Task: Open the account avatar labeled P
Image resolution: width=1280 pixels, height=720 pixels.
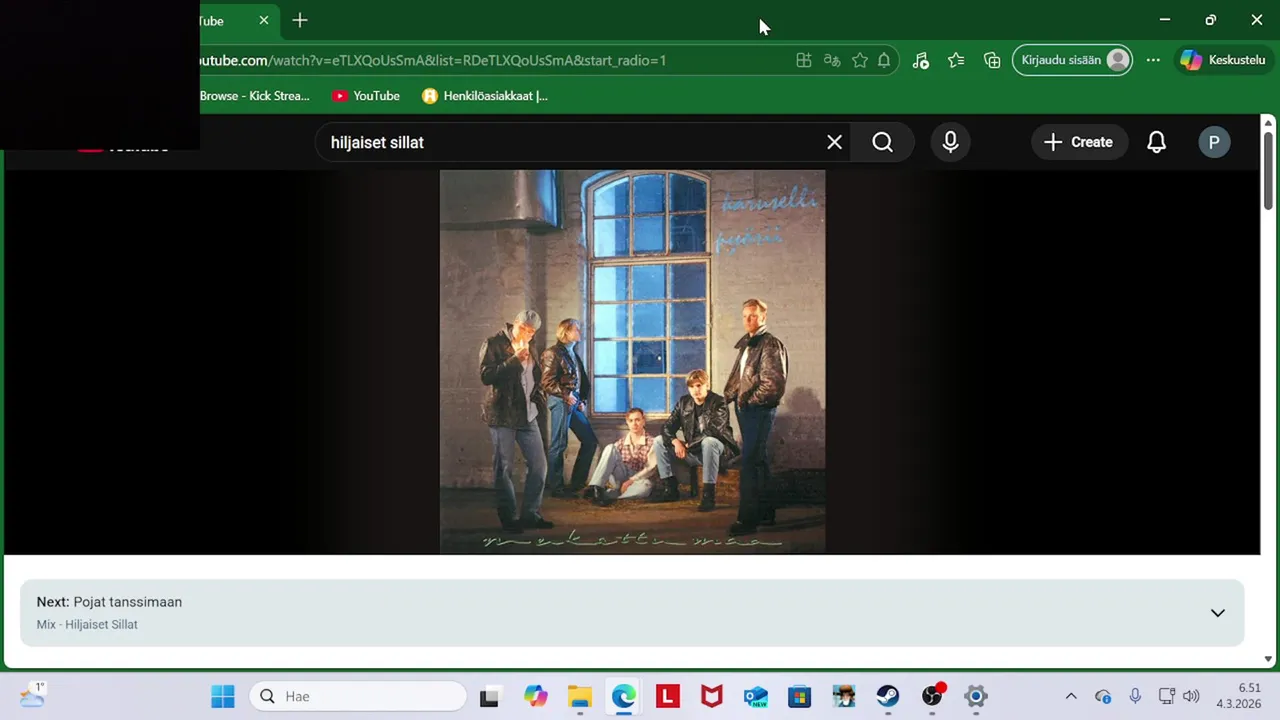Action: [x=1214, y=142]
